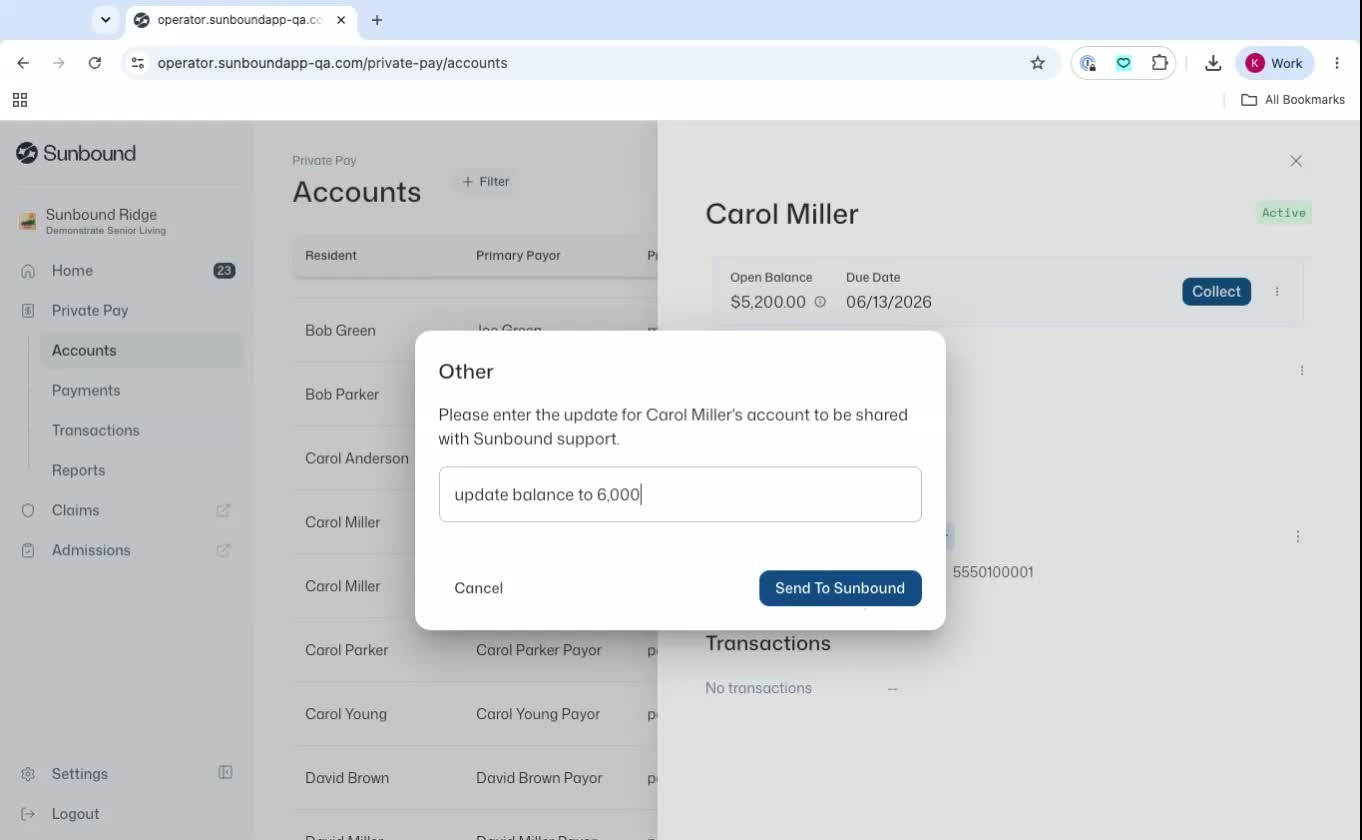Click the Home notification badge showing 23

coord(224,271)
